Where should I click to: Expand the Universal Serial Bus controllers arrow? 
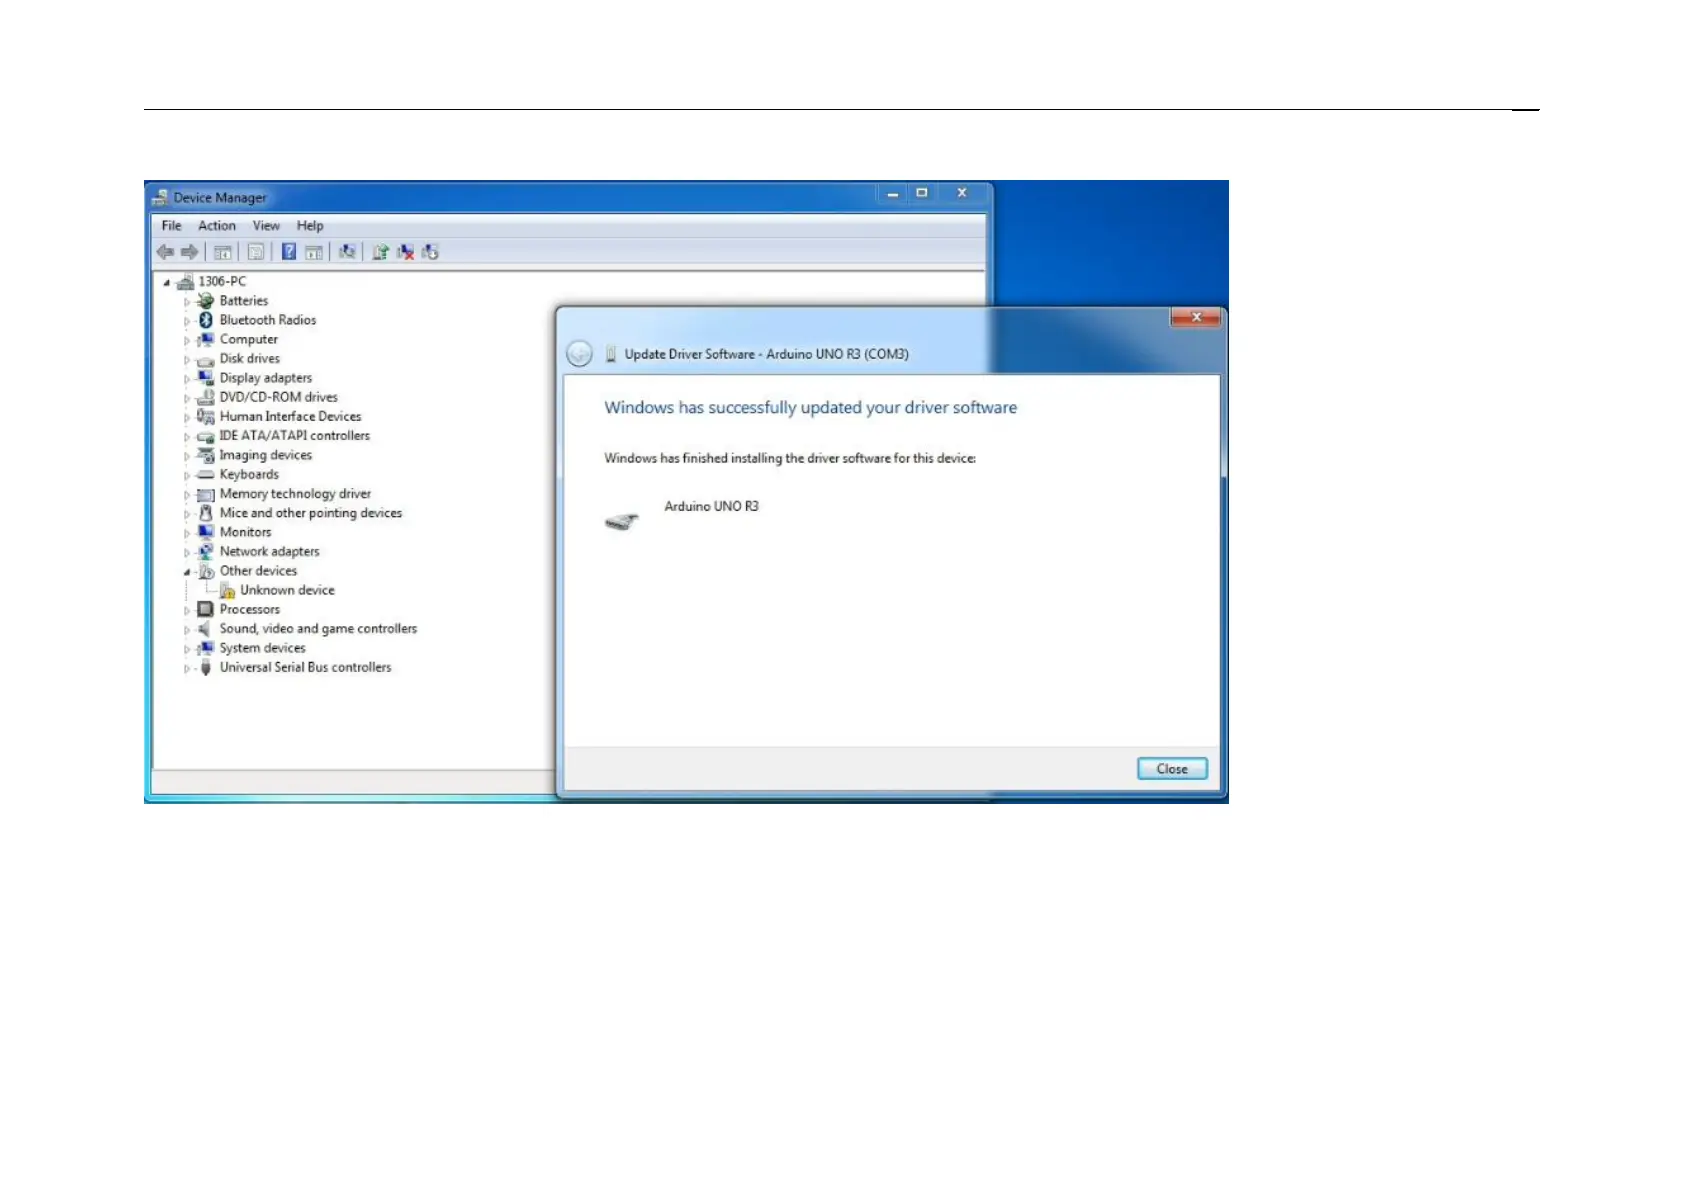tap(187, 669)
